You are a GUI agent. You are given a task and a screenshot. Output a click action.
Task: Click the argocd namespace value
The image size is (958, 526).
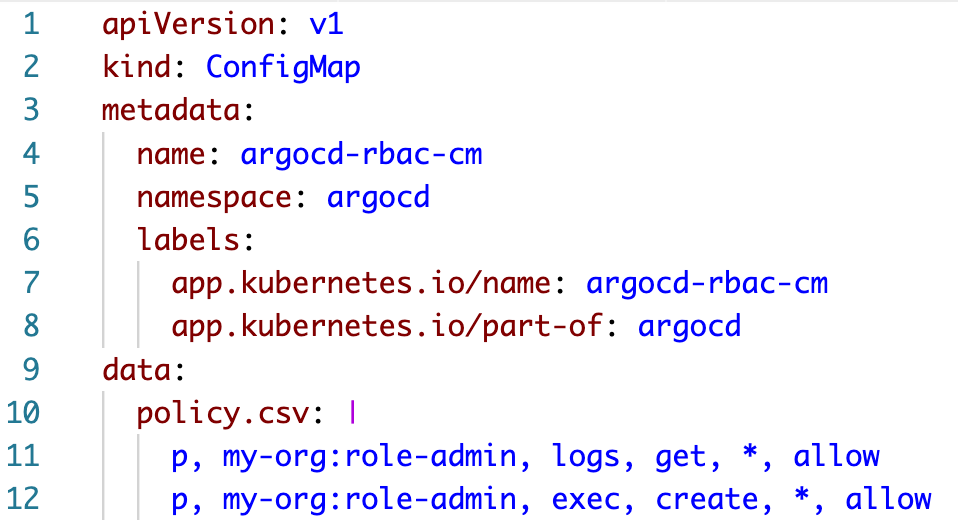(378, 197)
